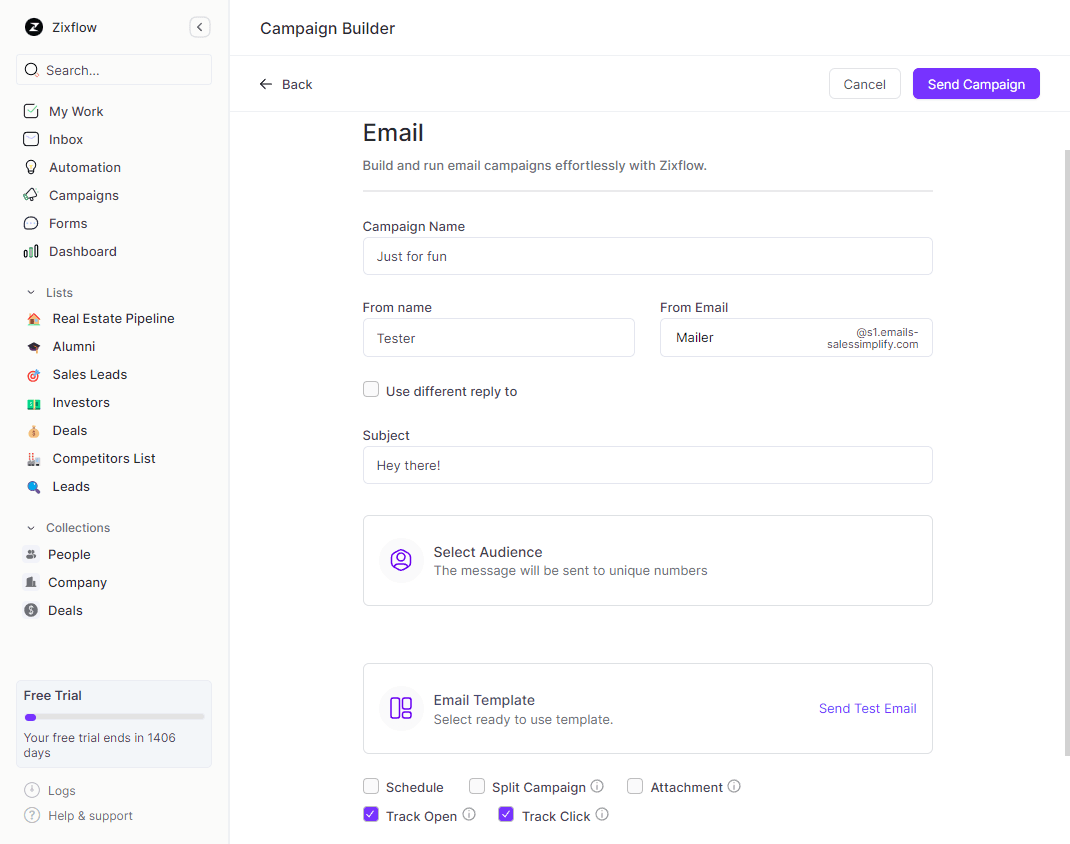Enable the Schedule checkbox

[x=371, y=786]
